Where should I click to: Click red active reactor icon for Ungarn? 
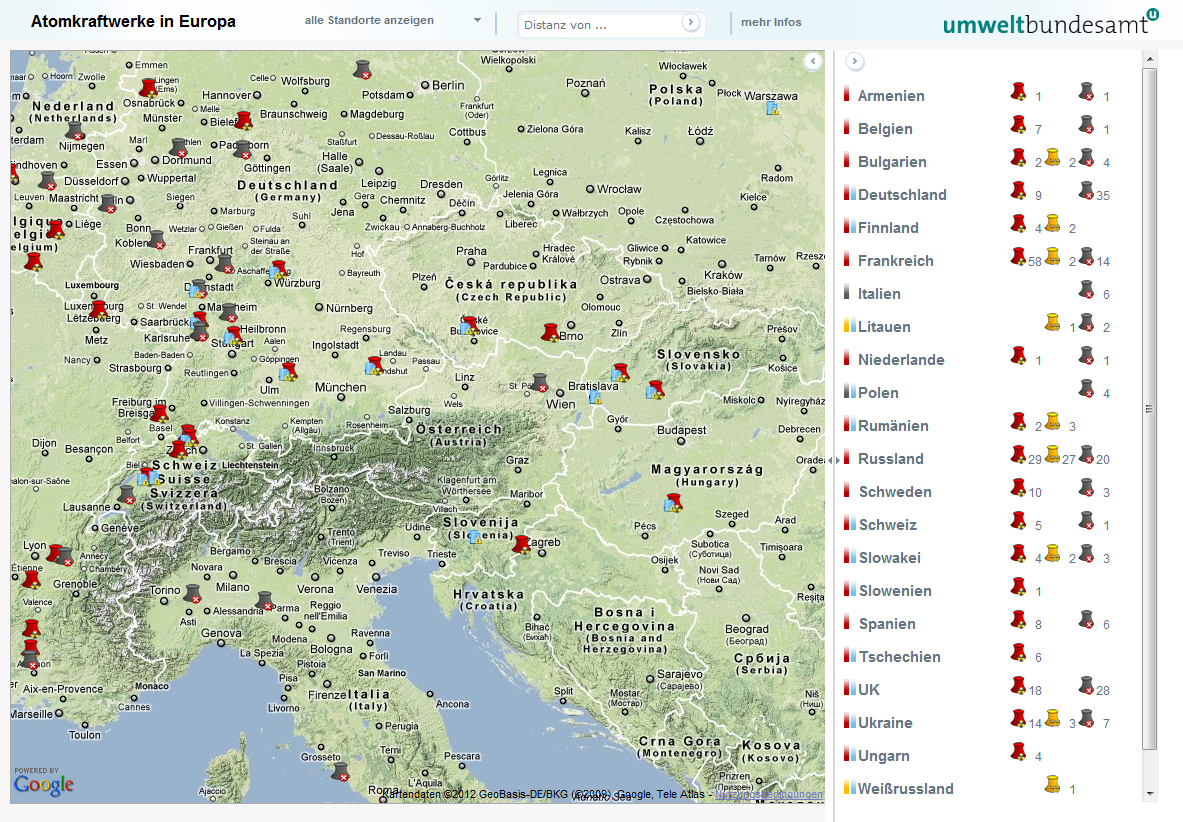click(1019, 752)
